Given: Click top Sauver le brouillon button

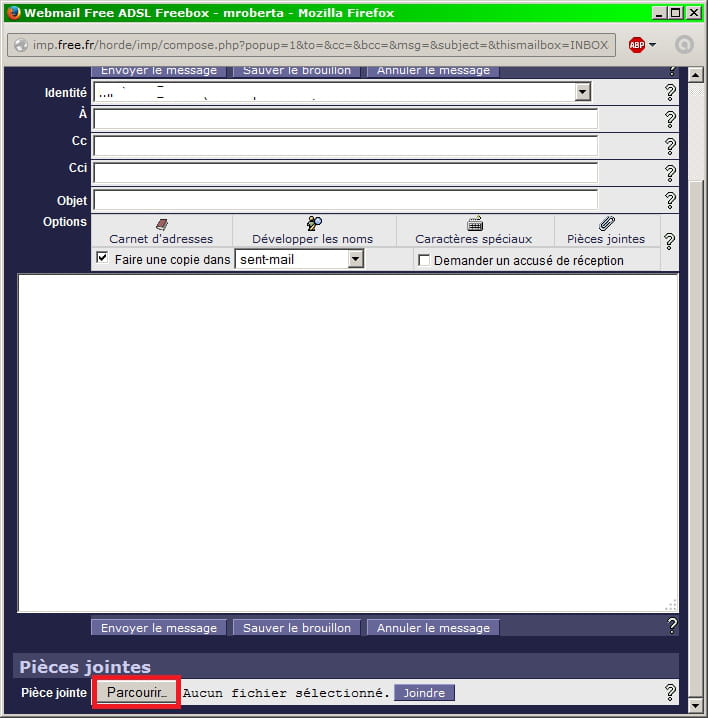Looking at the screenshot, I should click(x=297, y=71).
